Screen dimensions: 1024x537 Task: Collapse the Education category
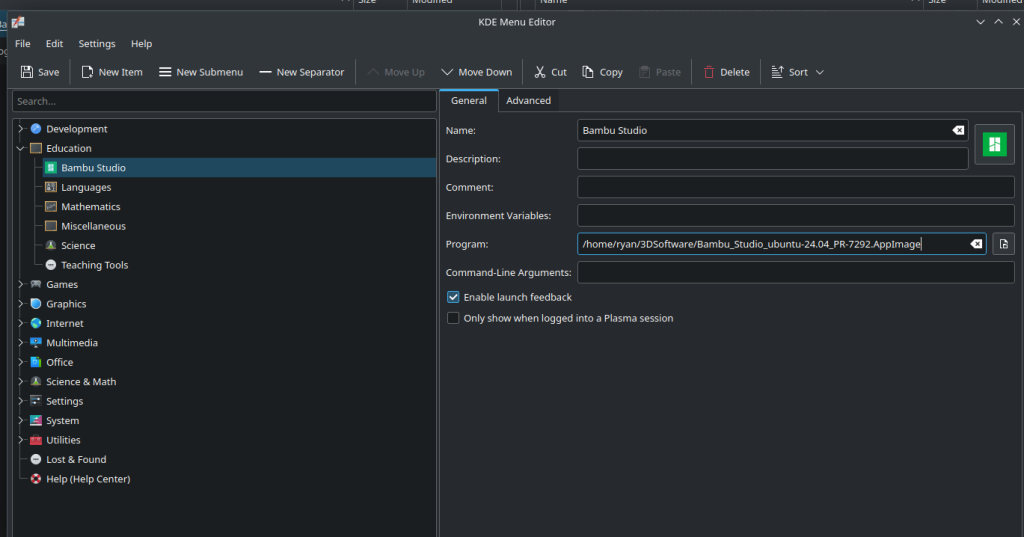(21, 148)
